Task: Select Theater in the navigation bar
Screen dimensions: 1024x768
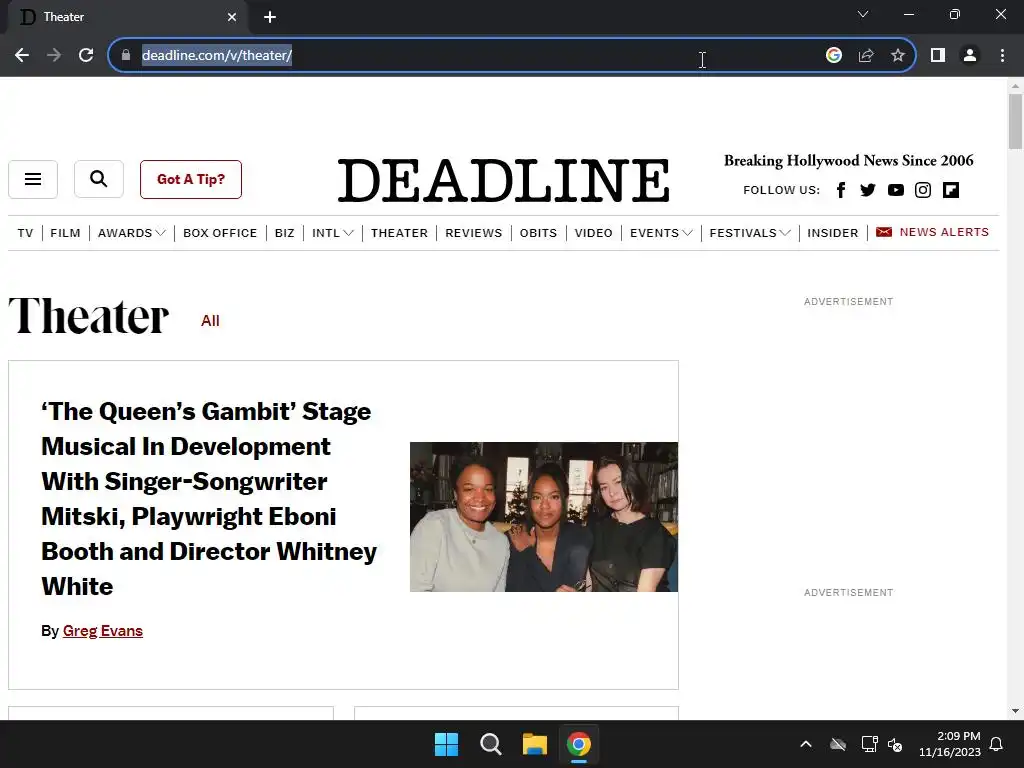Action: [x=399, y=233]
